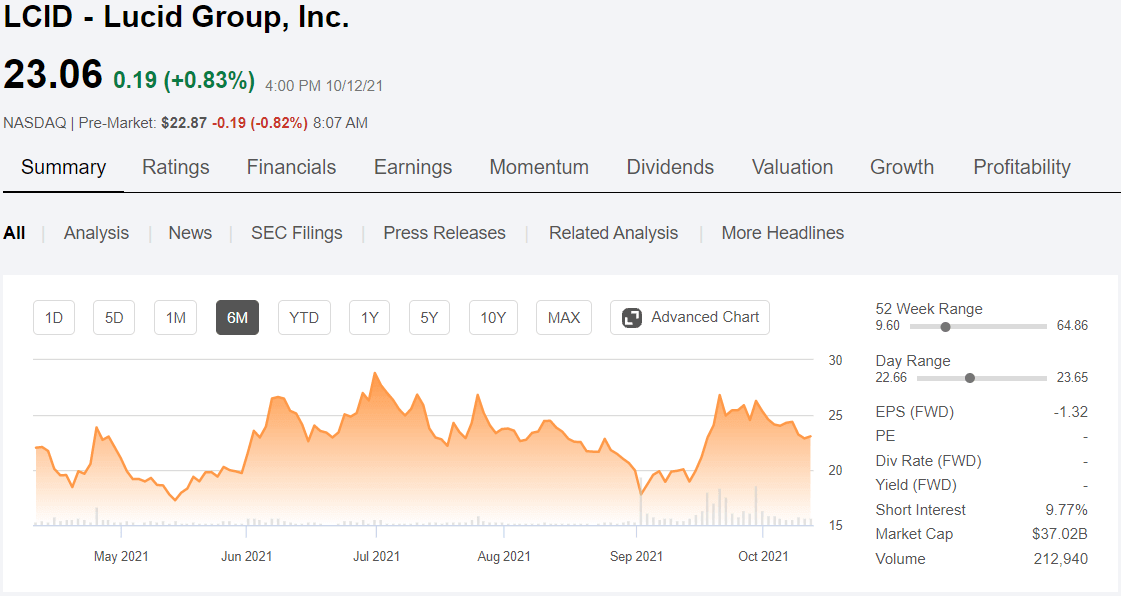Click the Jun 2021 axis label
The height and width of the screenshot is (596, 1121).
246,556
